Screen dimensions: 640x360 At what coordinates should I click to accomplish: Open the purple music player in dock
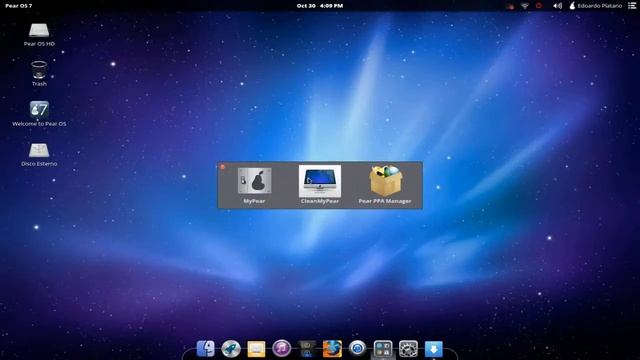[x=282, y=349]
